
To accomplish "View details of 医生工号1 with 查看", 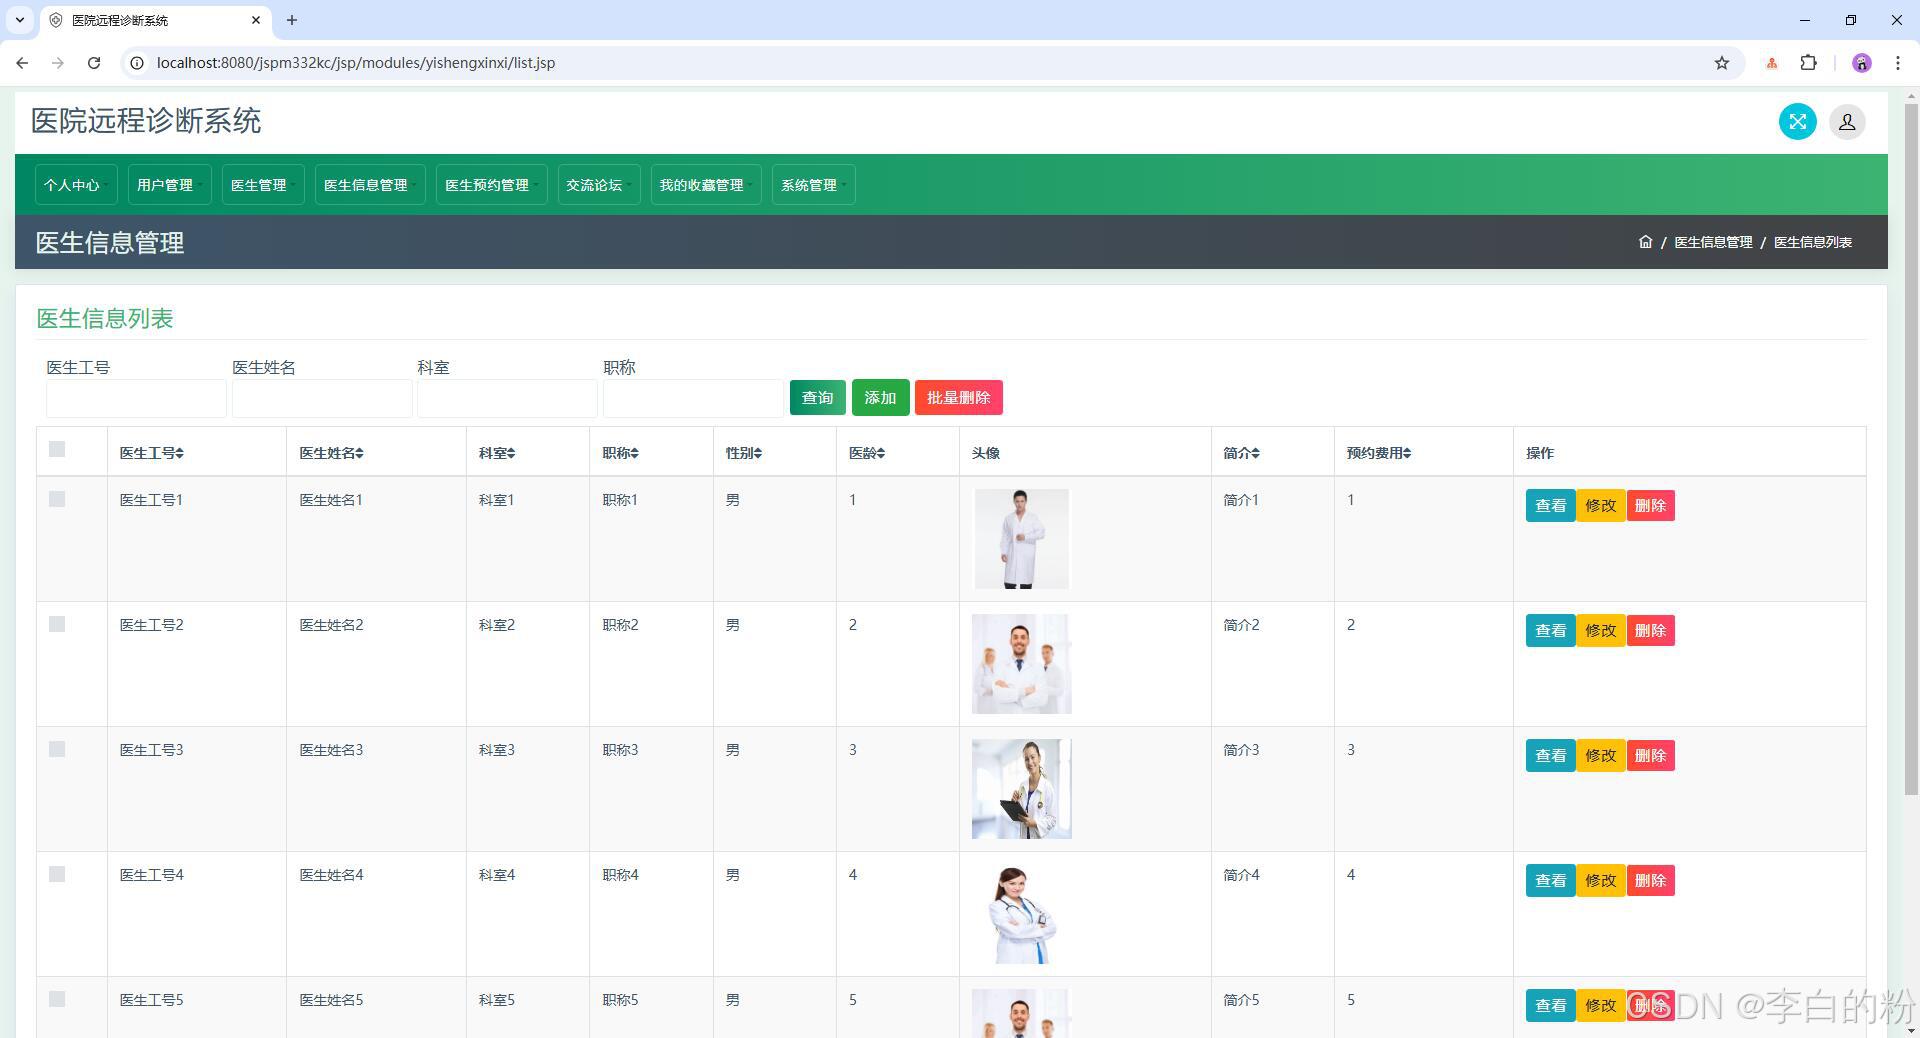I will coord(1550,506).
